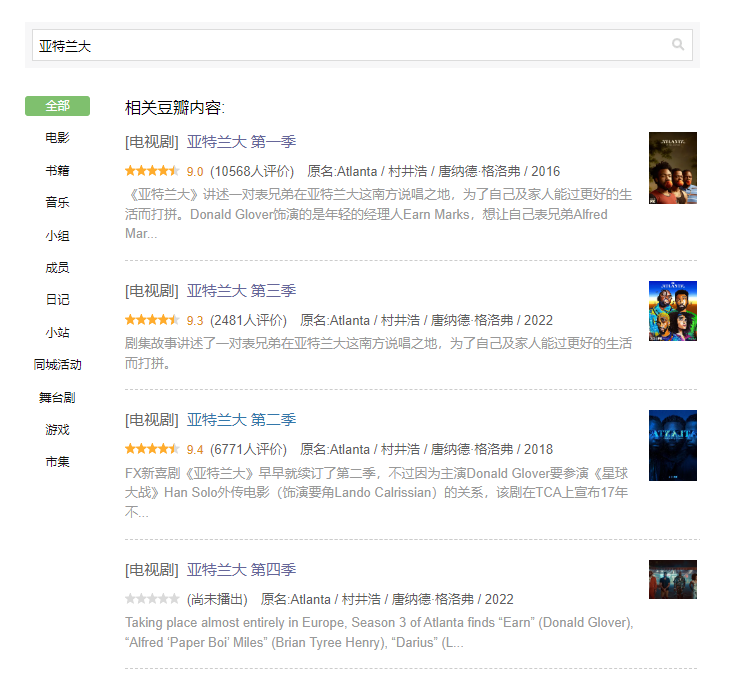Click the description starting FX新喜剧
Screen dimensions: 747x682
point(377,492)
